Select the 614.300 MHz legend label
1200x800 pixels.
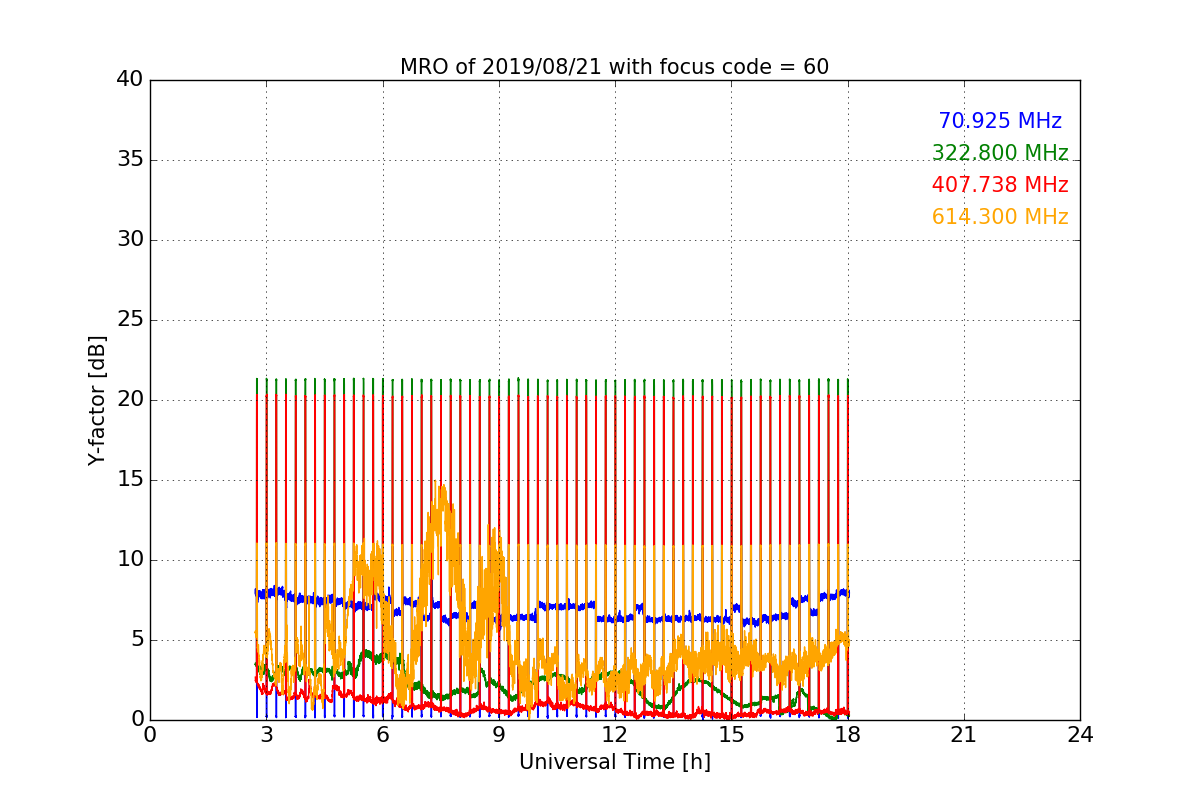(1000, 218)
